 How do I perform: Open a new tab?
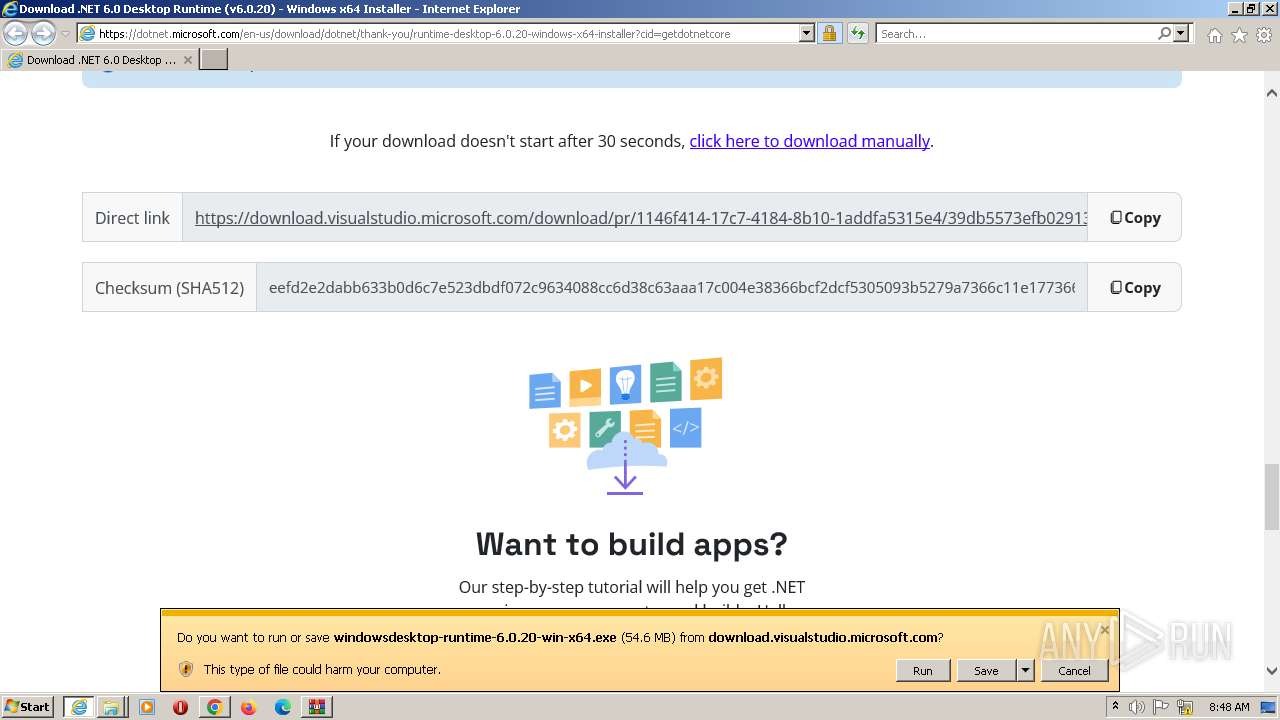pyautogui.click(x=214, y=60)
